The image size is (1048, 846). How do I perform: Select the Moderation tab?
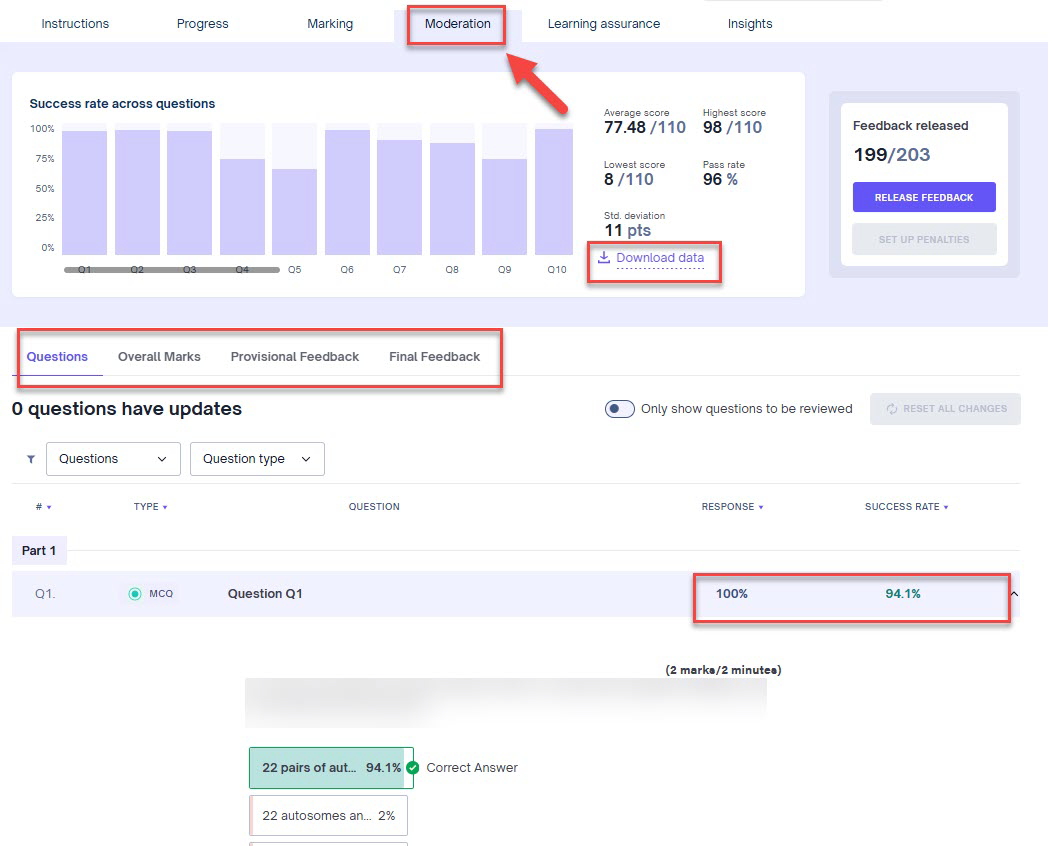(457, 24)
